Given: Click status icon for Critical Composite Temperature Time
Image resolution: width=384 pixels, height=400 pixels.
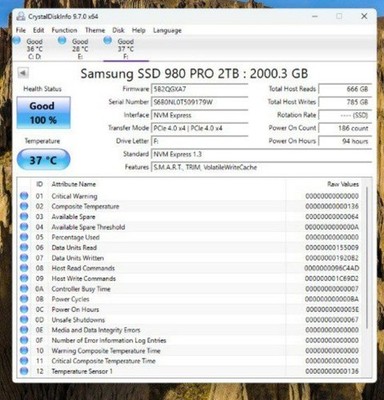Looking at the screenshot, I should point(24,361).
